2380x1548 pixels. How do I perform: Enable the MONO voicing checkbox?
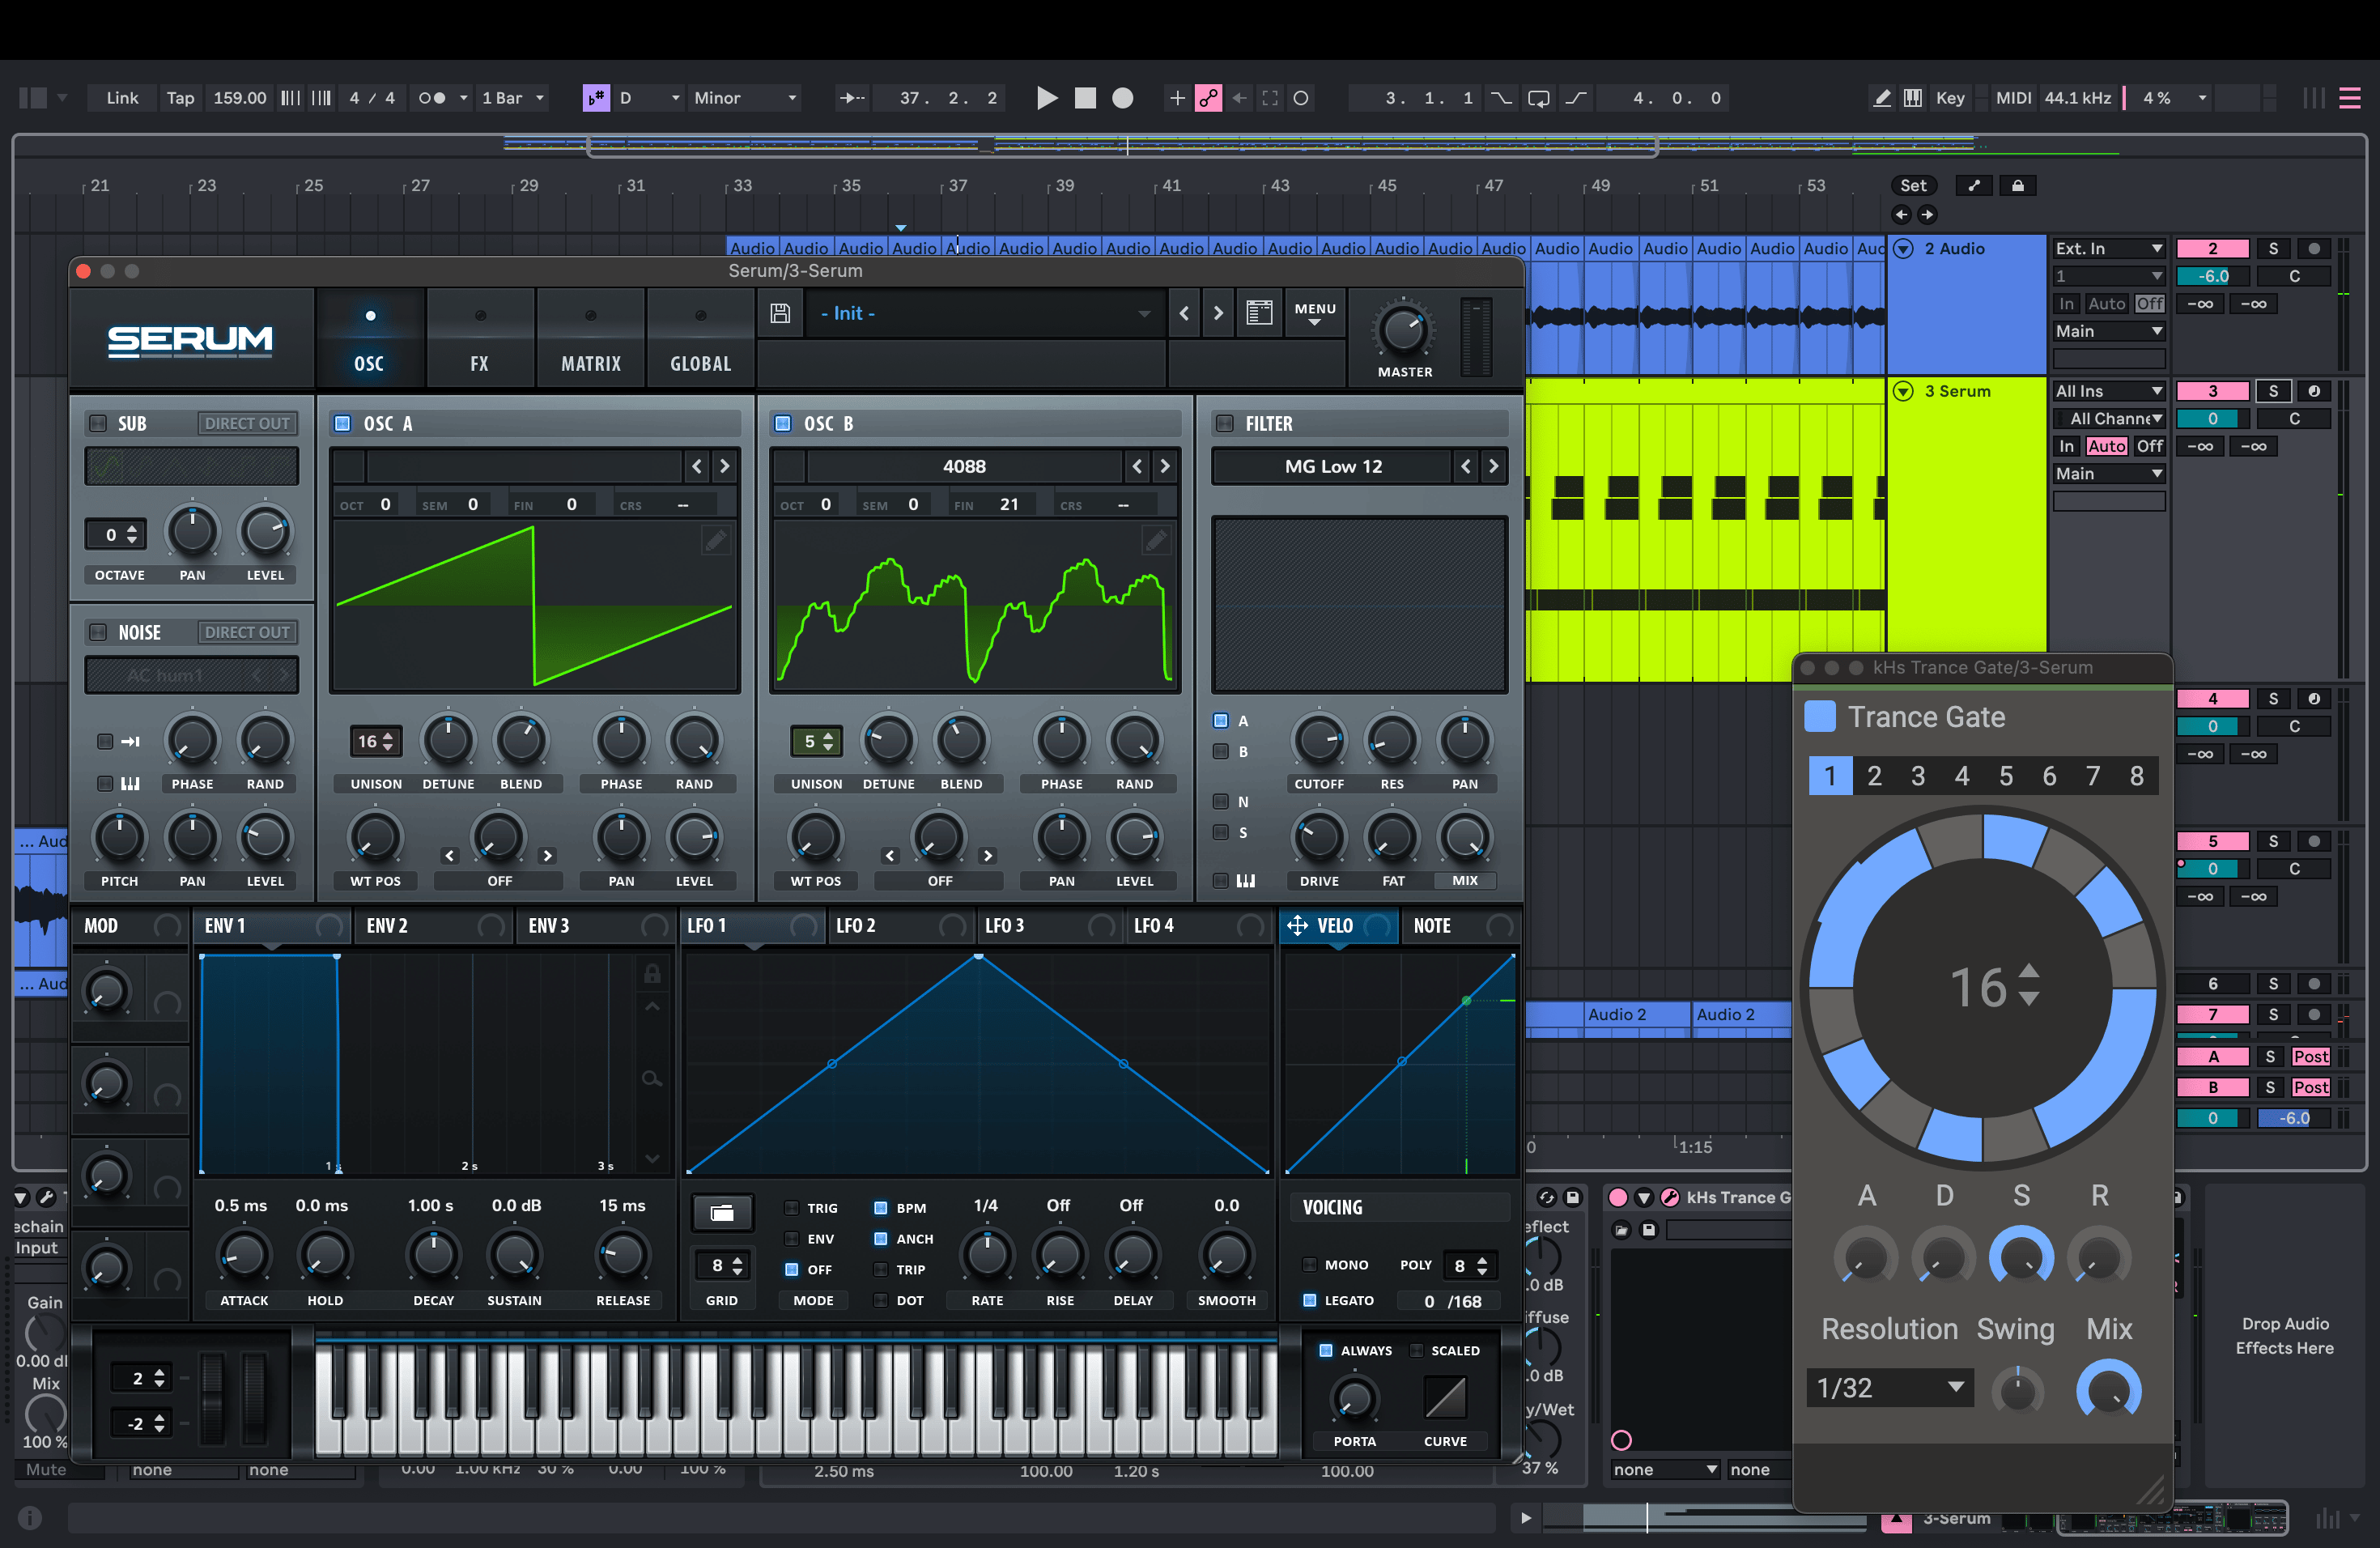tap(1310, 1265)
